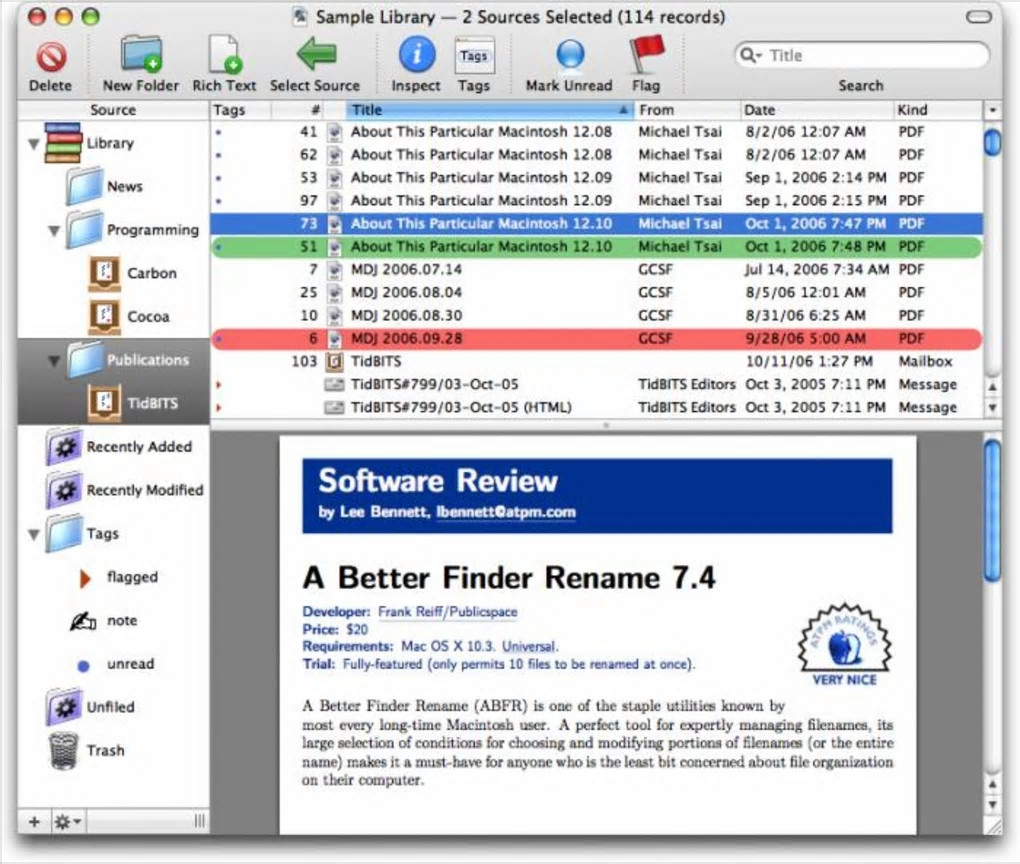Open the Trash
Viewport: 1020px width, 864px height.
pyautogui.click(x=87, y=751)
